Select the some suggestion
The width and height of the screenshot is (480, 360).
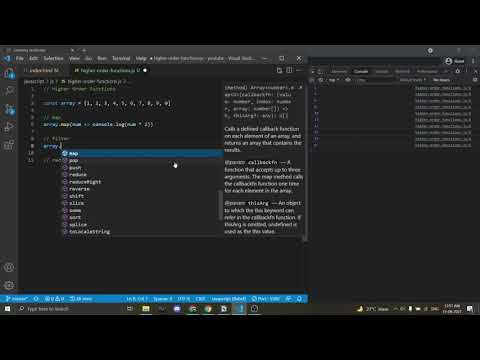pyautogui.click(x=142, y=210)
